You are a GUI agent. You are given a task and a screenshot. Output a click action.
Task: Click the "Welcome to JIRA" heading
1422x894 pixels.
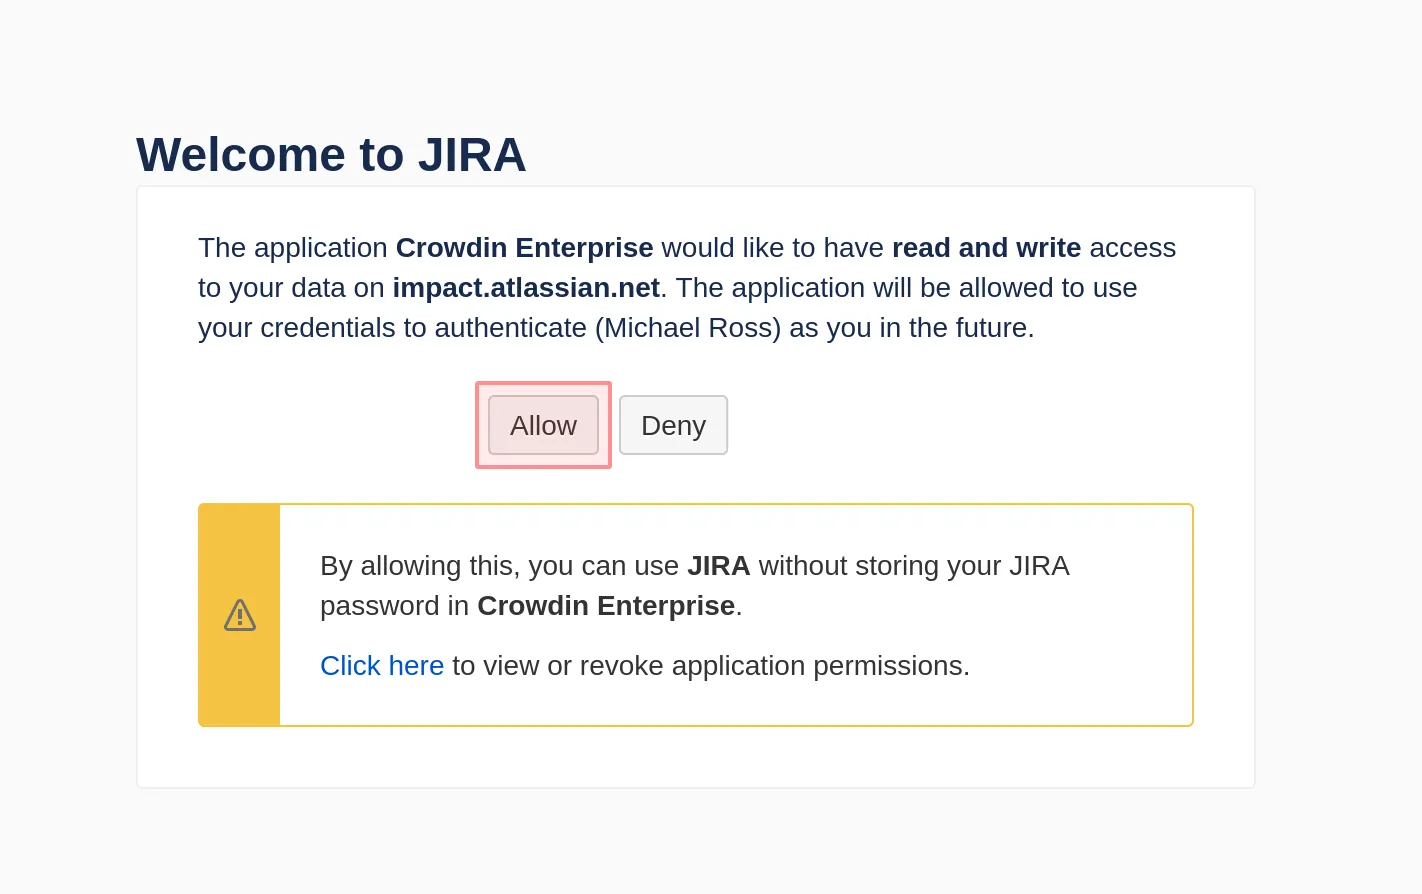coord(331,155)
